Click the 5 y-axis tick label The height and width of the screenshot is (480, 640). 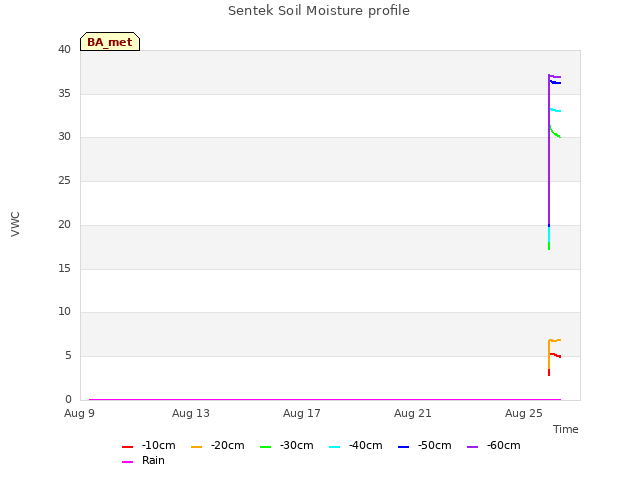click(68, 356)
